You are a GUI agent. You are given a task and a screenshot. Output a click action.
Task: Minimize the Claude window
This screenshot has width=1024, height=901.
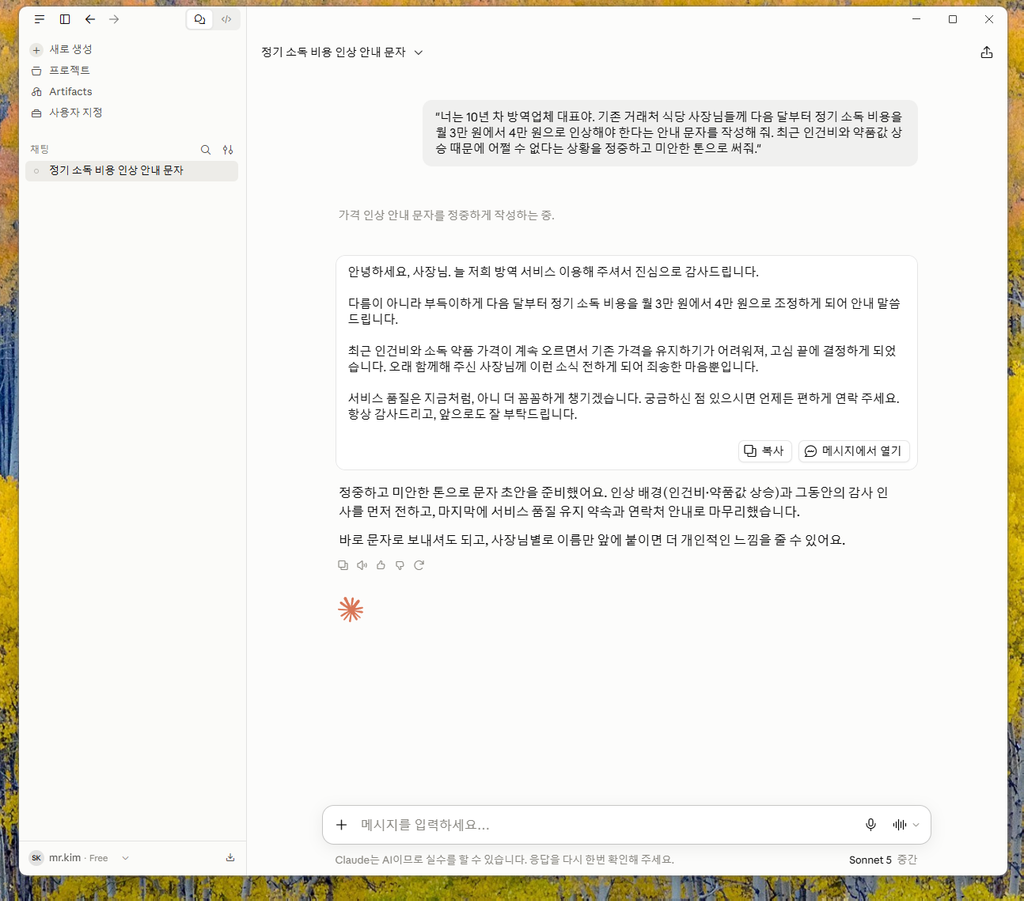pos(916,20)
